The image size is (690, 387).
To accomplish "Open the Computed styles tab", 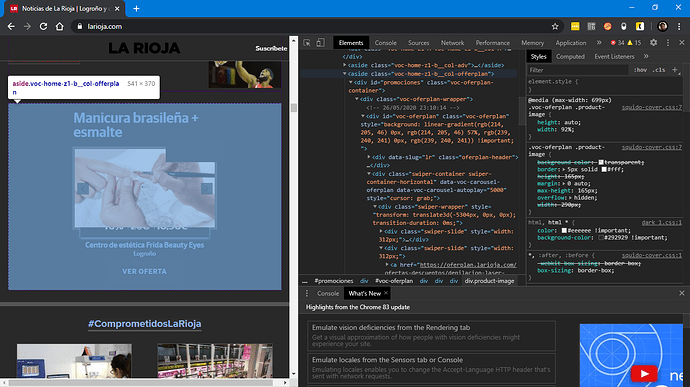I will coord(570,56).
